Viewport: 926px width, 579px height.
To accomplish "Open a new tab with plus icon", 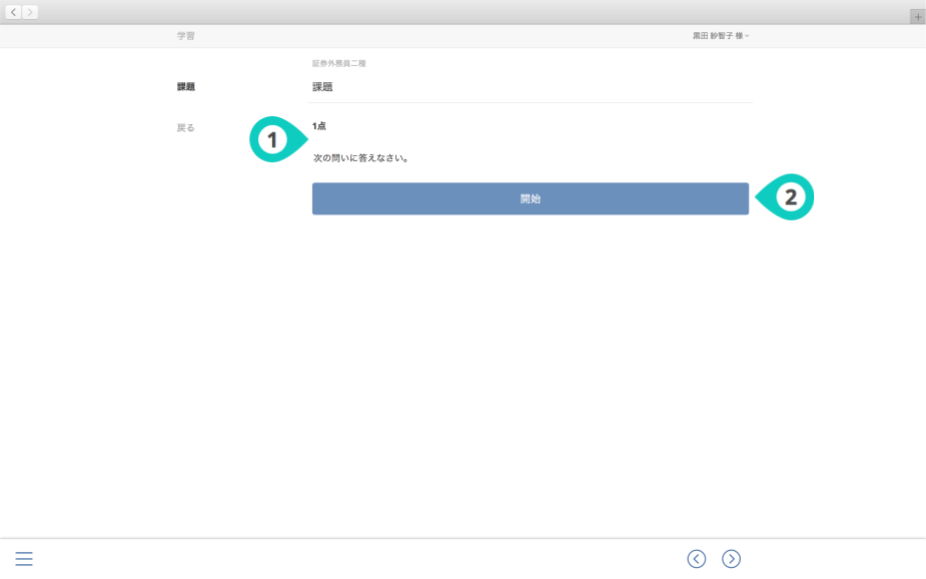I will [x=917, y=17].
